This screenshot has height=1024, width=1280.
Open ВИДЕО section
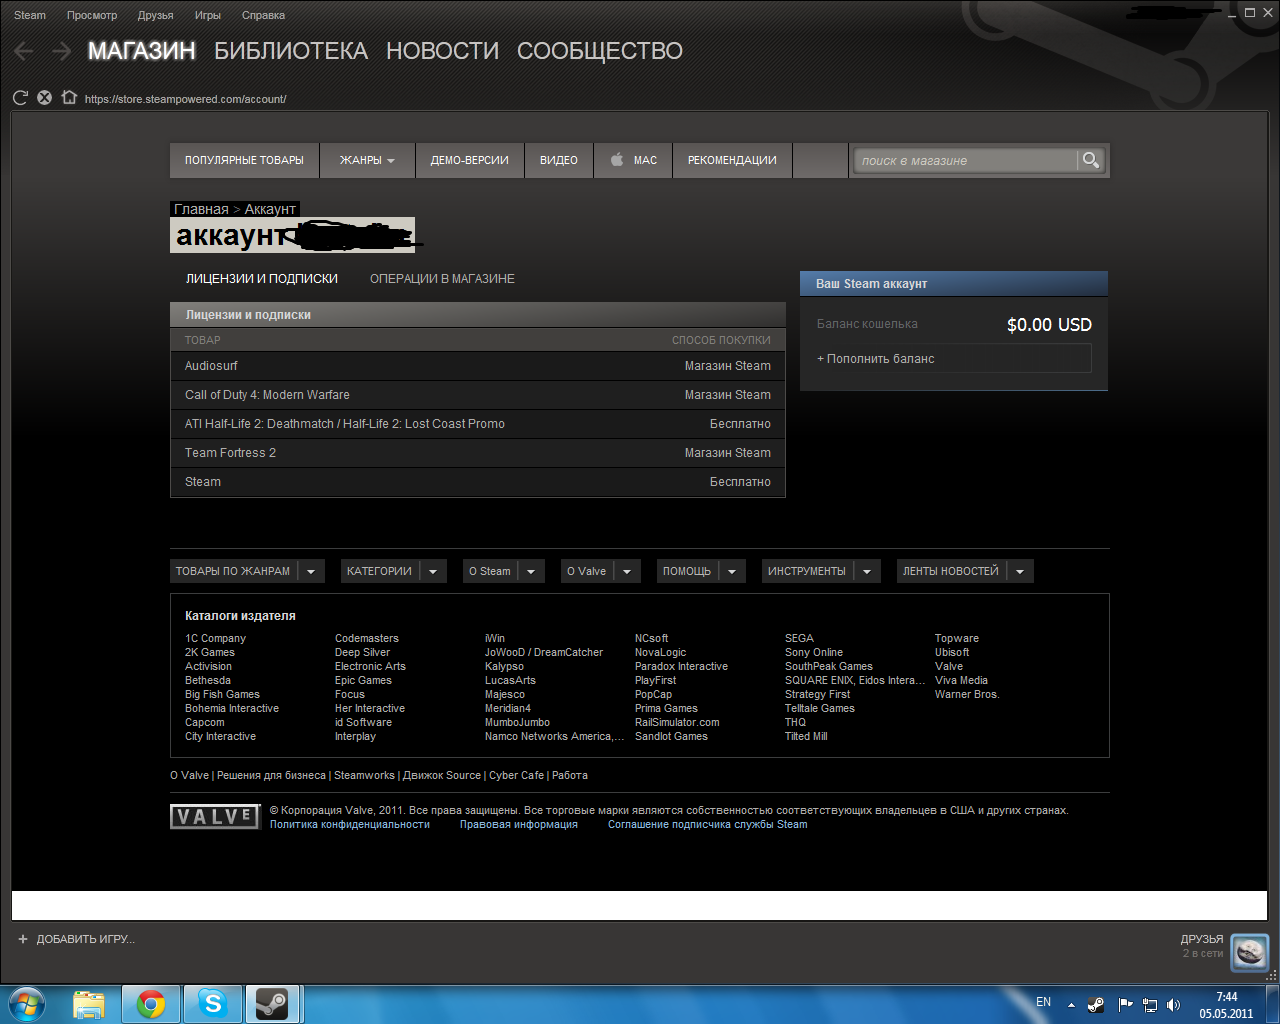click(x=559, y=160)
